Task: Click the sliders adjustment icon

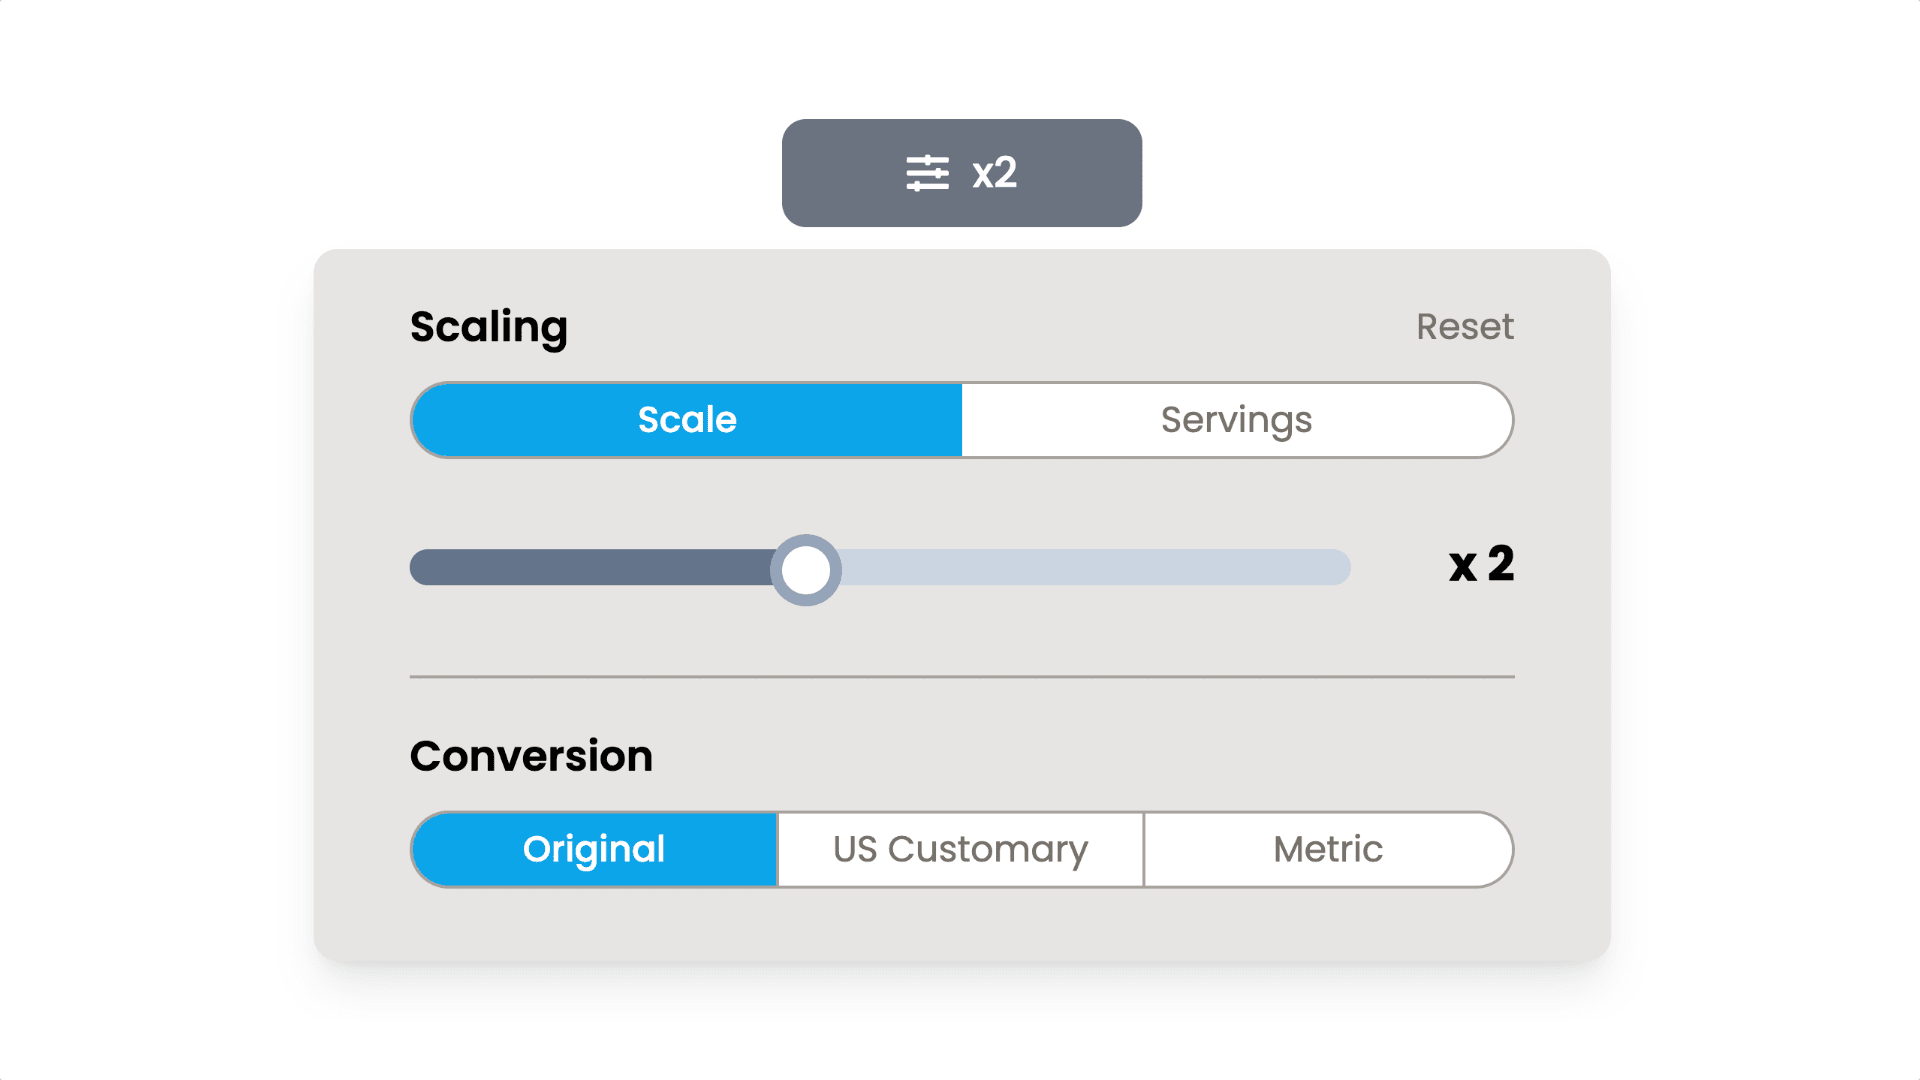Action: click(927, 173)
